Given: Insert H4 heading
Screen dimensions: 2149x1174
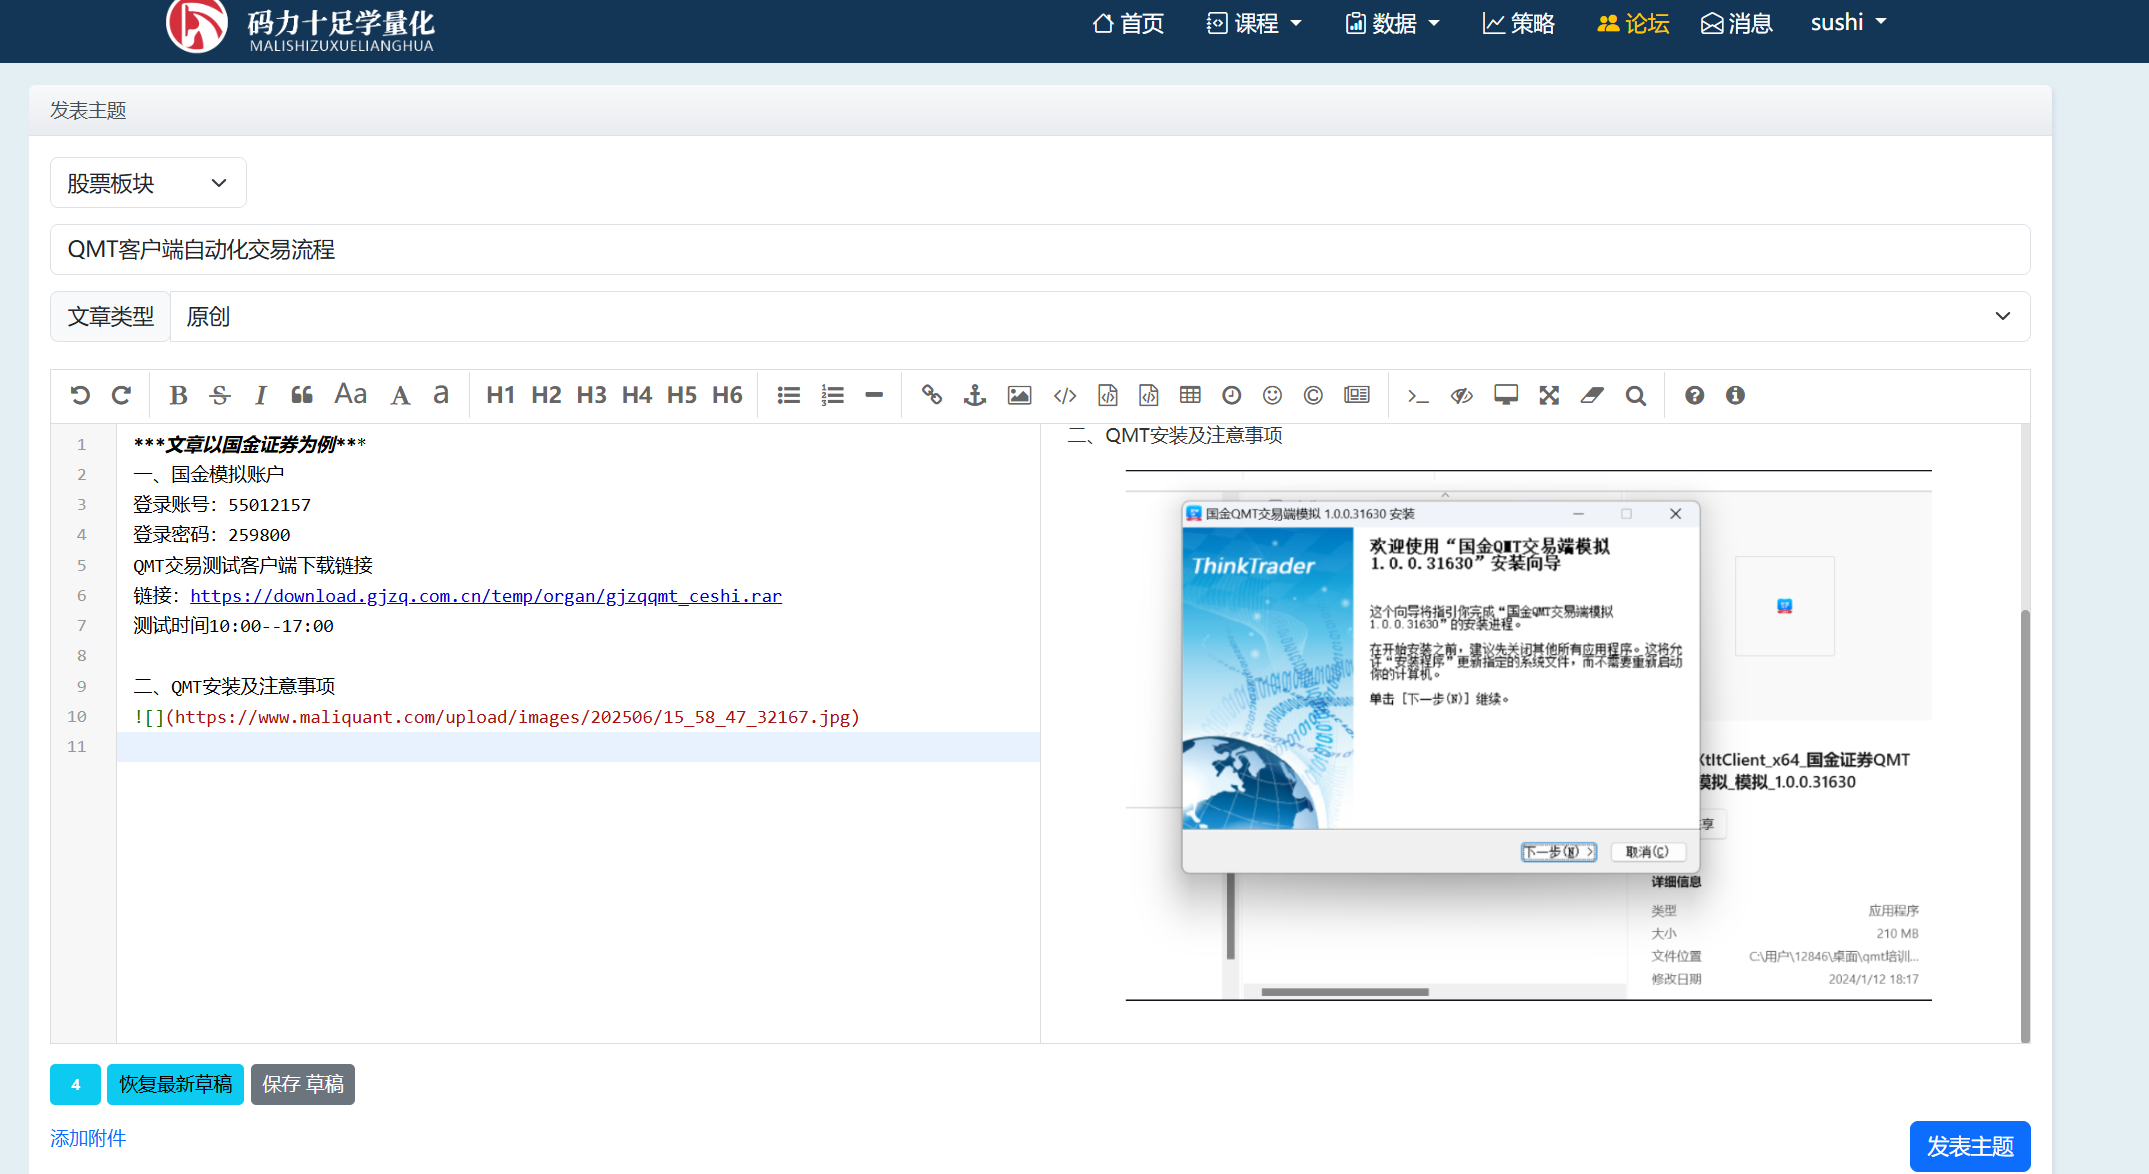Looking at the screenshot, I should tap(636, 395).
